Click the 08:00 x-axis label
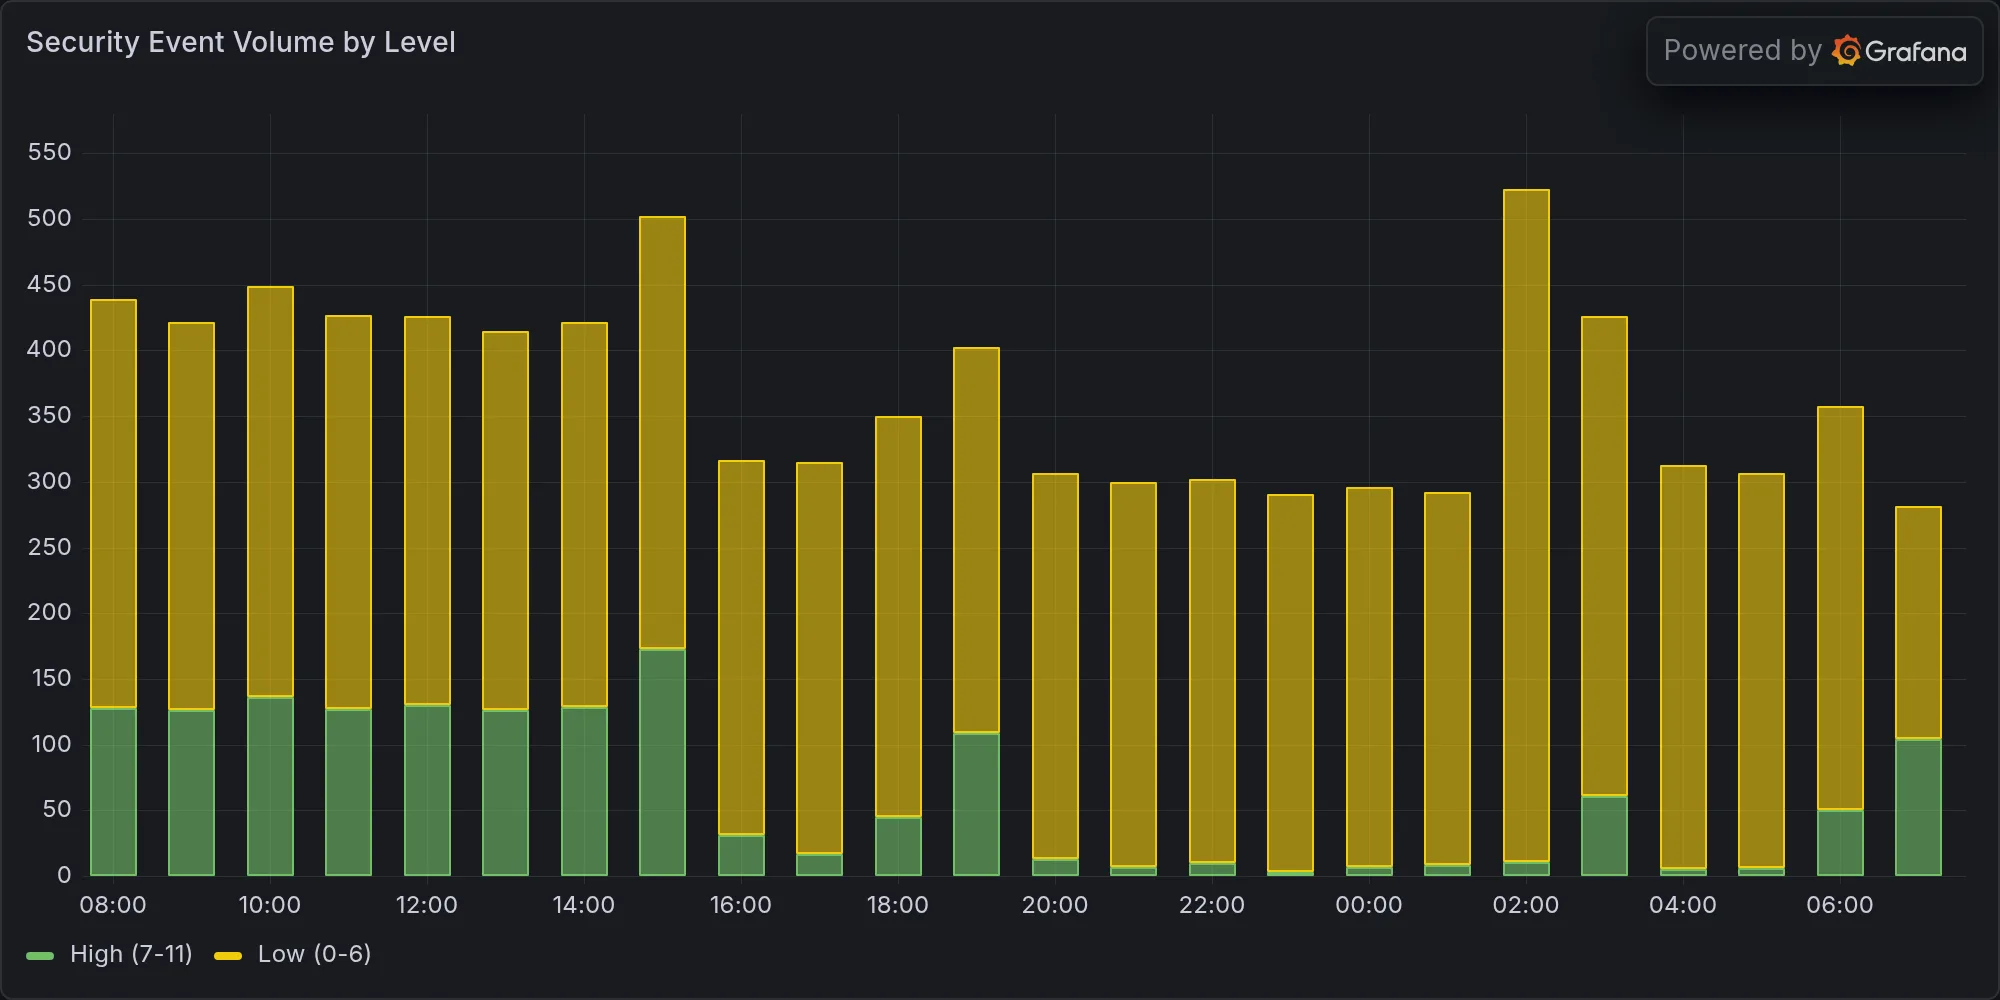 click(113, 905)
